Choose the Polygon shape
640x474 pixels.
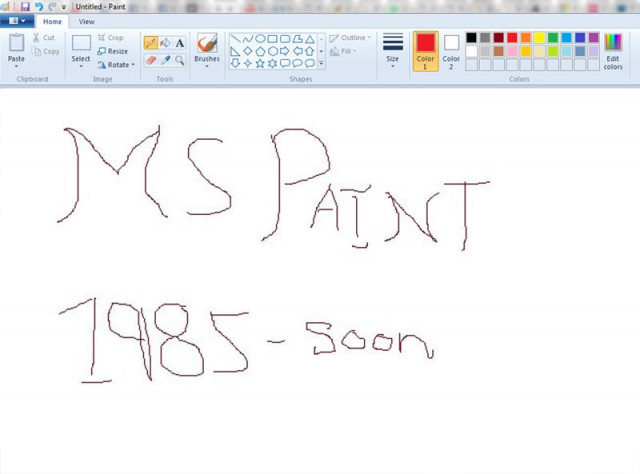298,39
